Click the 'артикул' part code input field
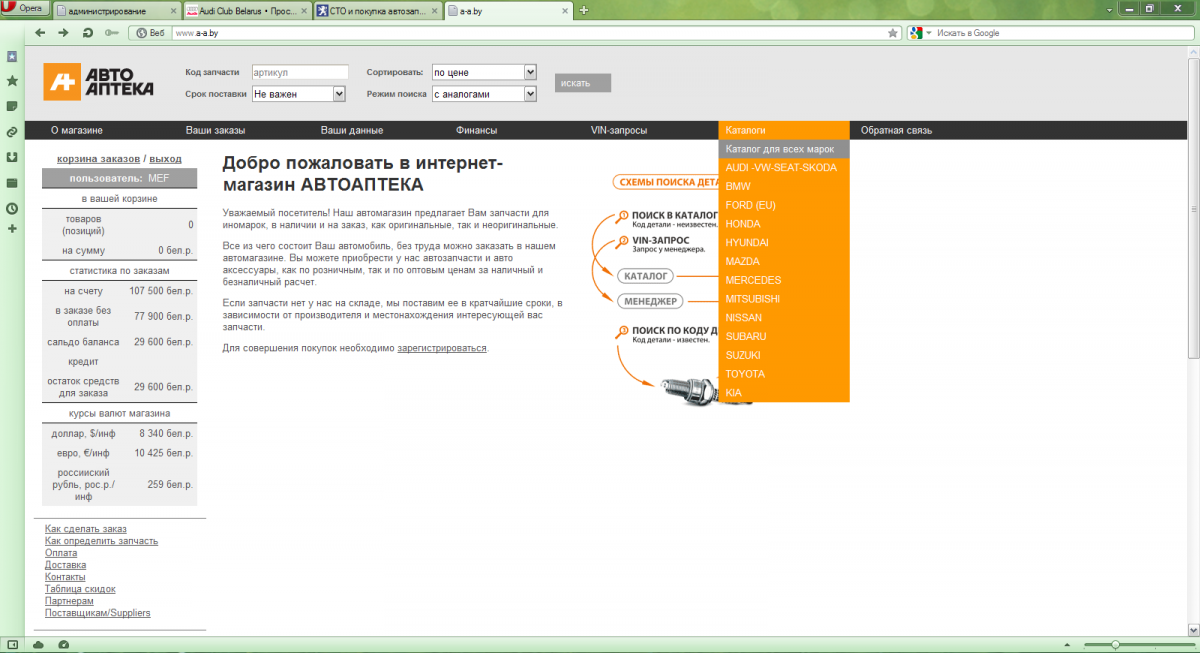Screen dimensions: 1200x653 (x=299, y=72)
